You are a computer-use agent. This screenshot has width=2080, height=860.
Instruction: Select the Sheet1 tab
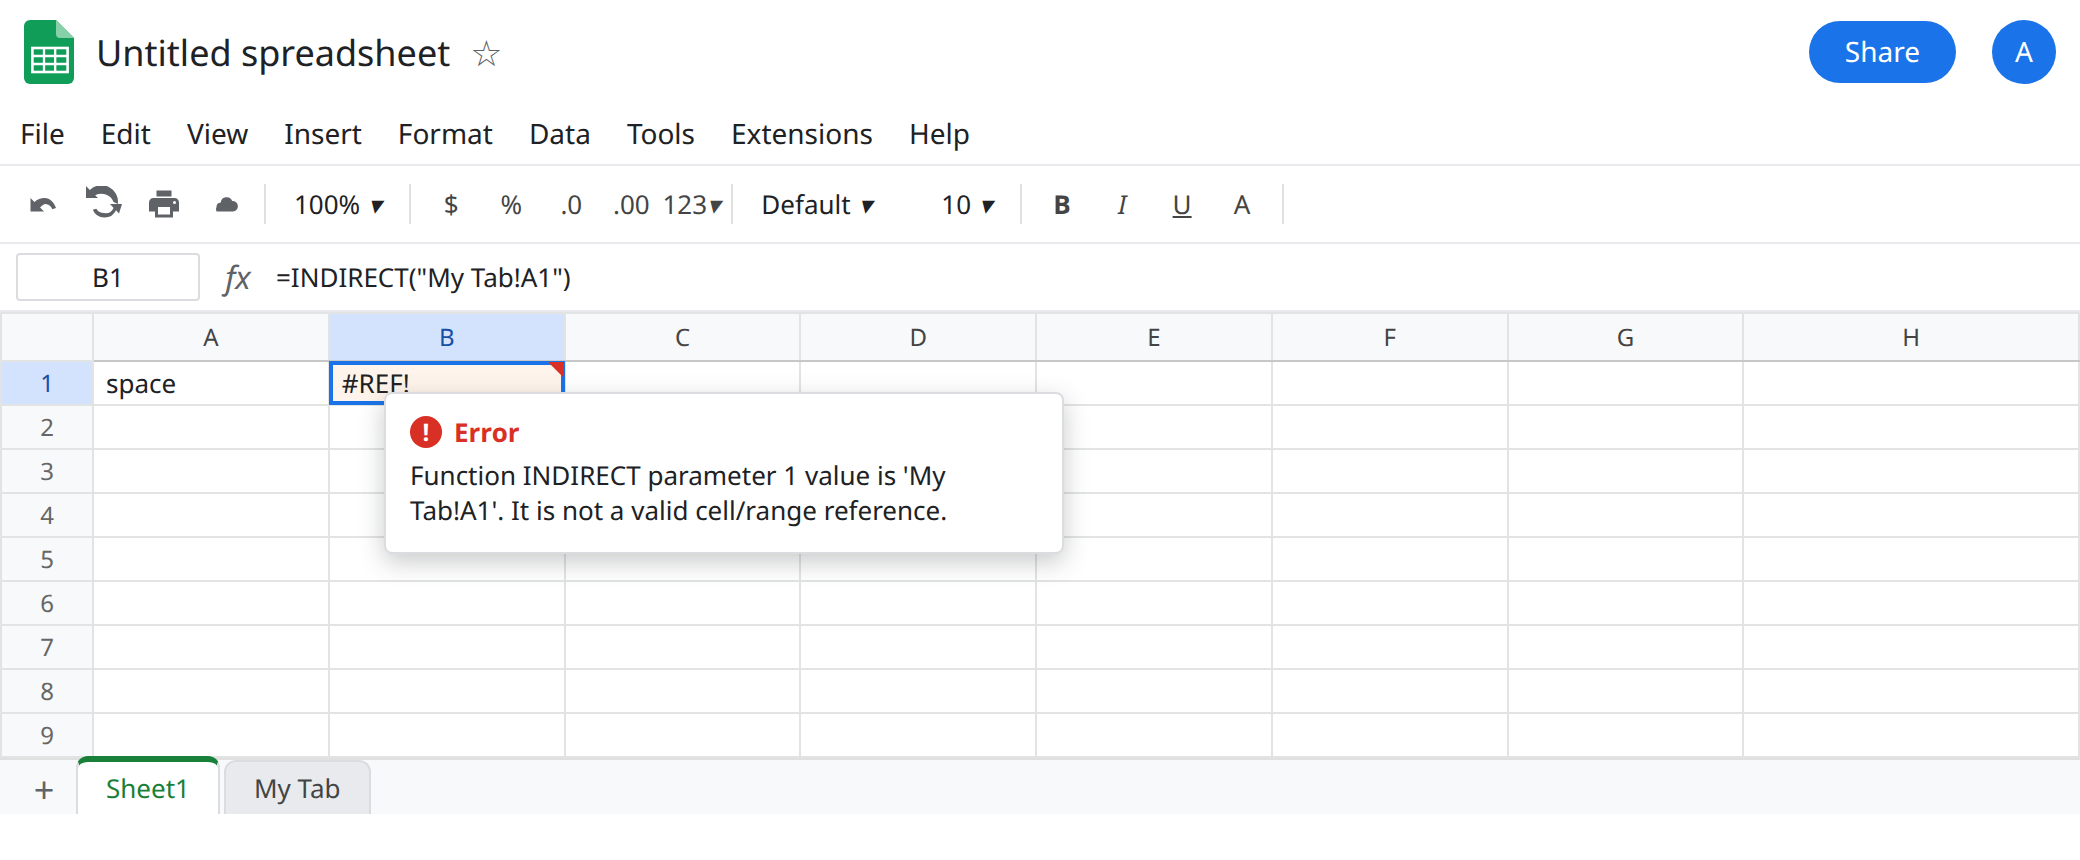(x=147, y=789)
